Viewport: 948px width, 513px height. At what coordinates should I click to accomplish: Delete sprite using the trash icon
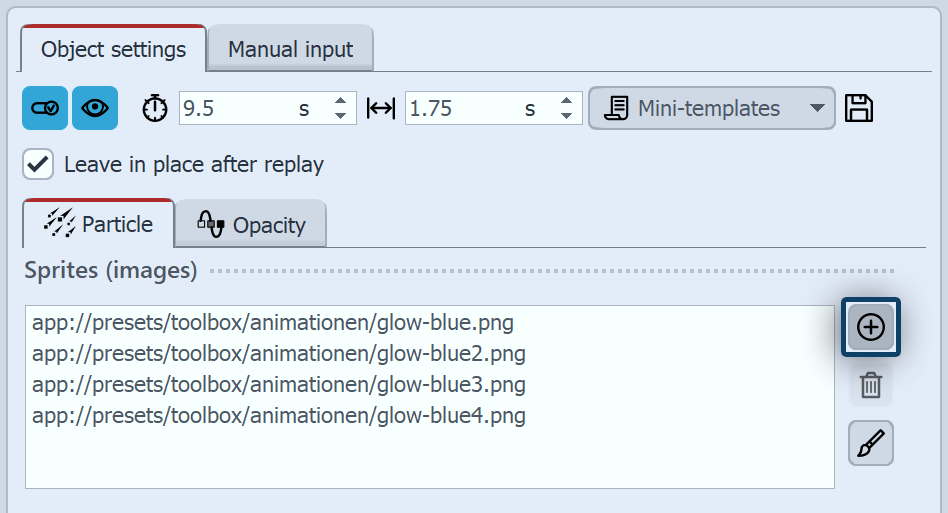871,385
